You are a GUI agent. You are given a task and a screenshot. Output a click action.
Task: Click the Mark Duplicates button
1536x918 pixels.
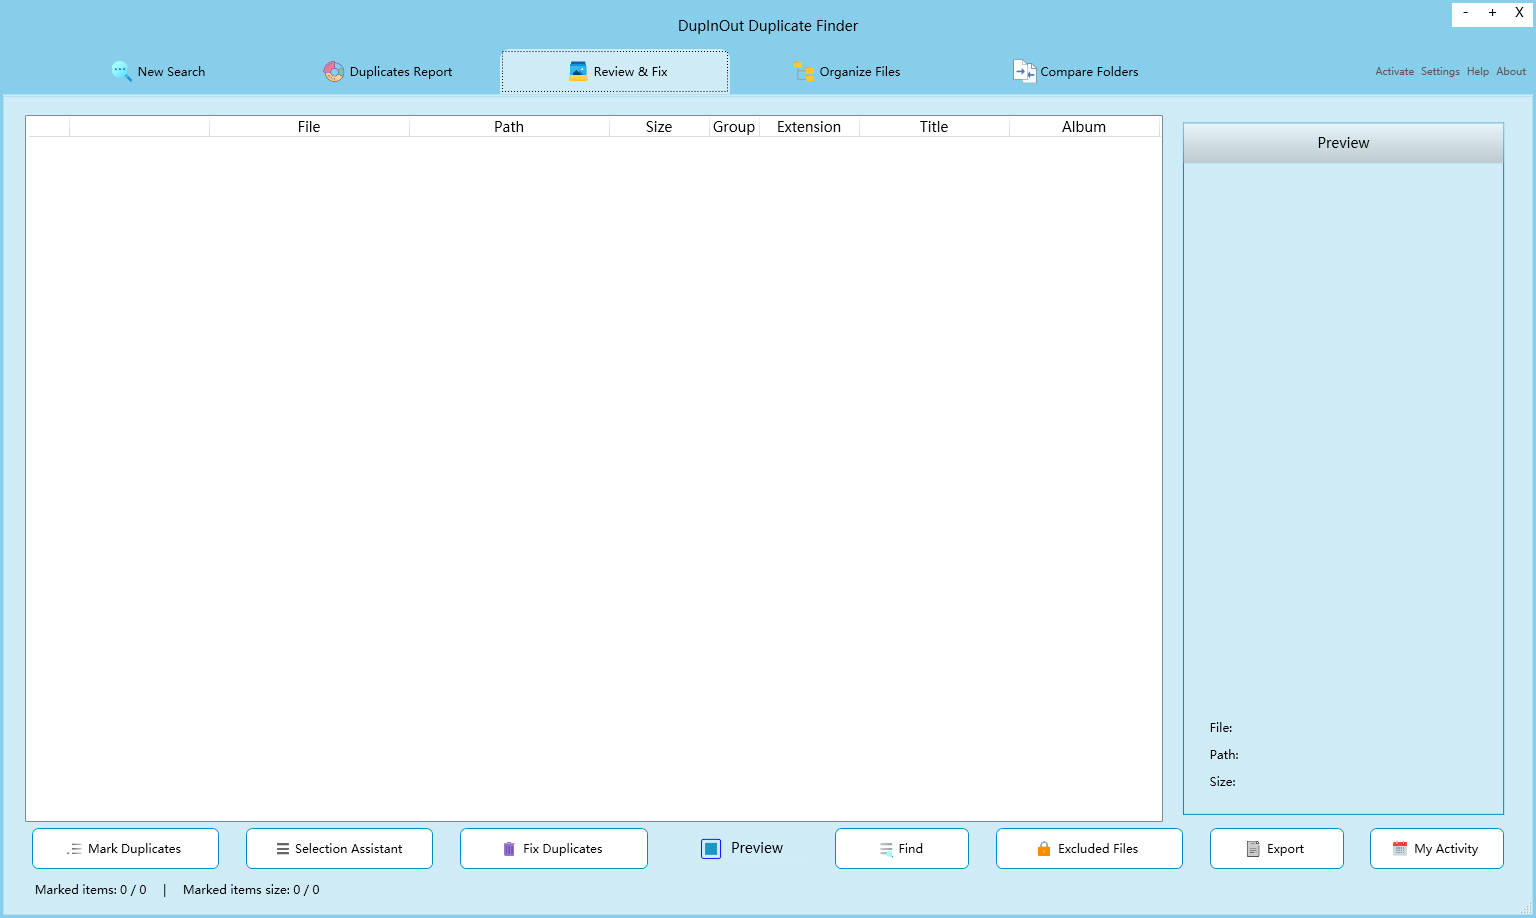point(125,849)
